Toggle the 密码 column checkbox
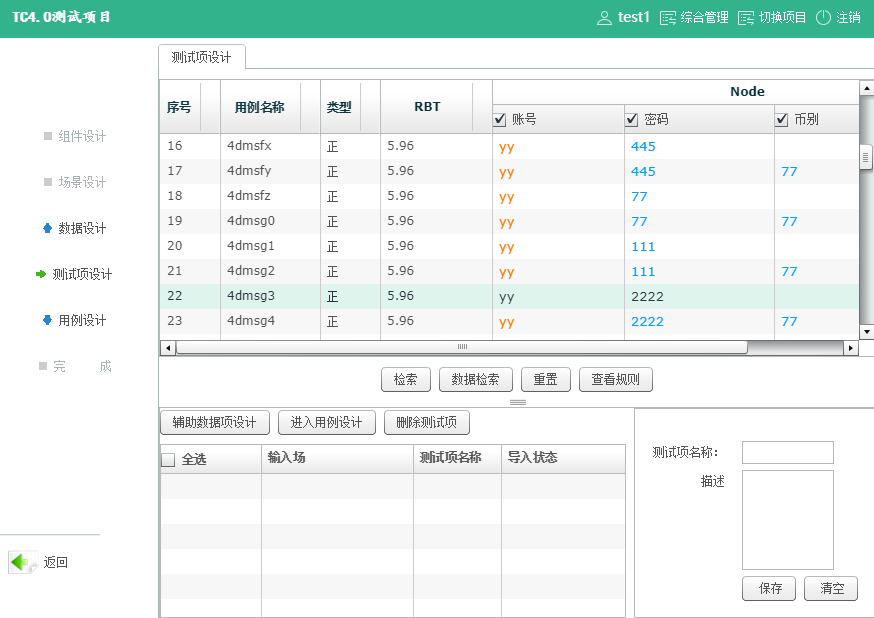874x618 pixels. [x=632, y=119]
